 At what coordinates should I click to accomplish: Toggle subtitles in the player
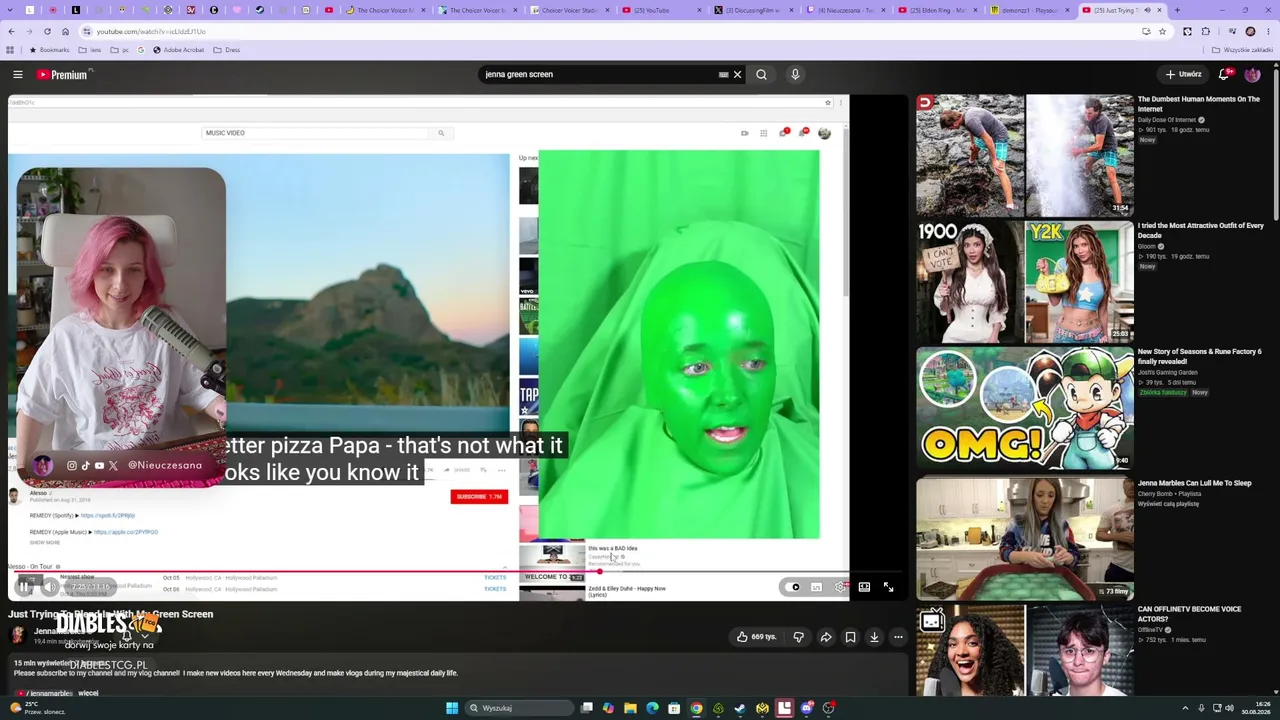817,587
